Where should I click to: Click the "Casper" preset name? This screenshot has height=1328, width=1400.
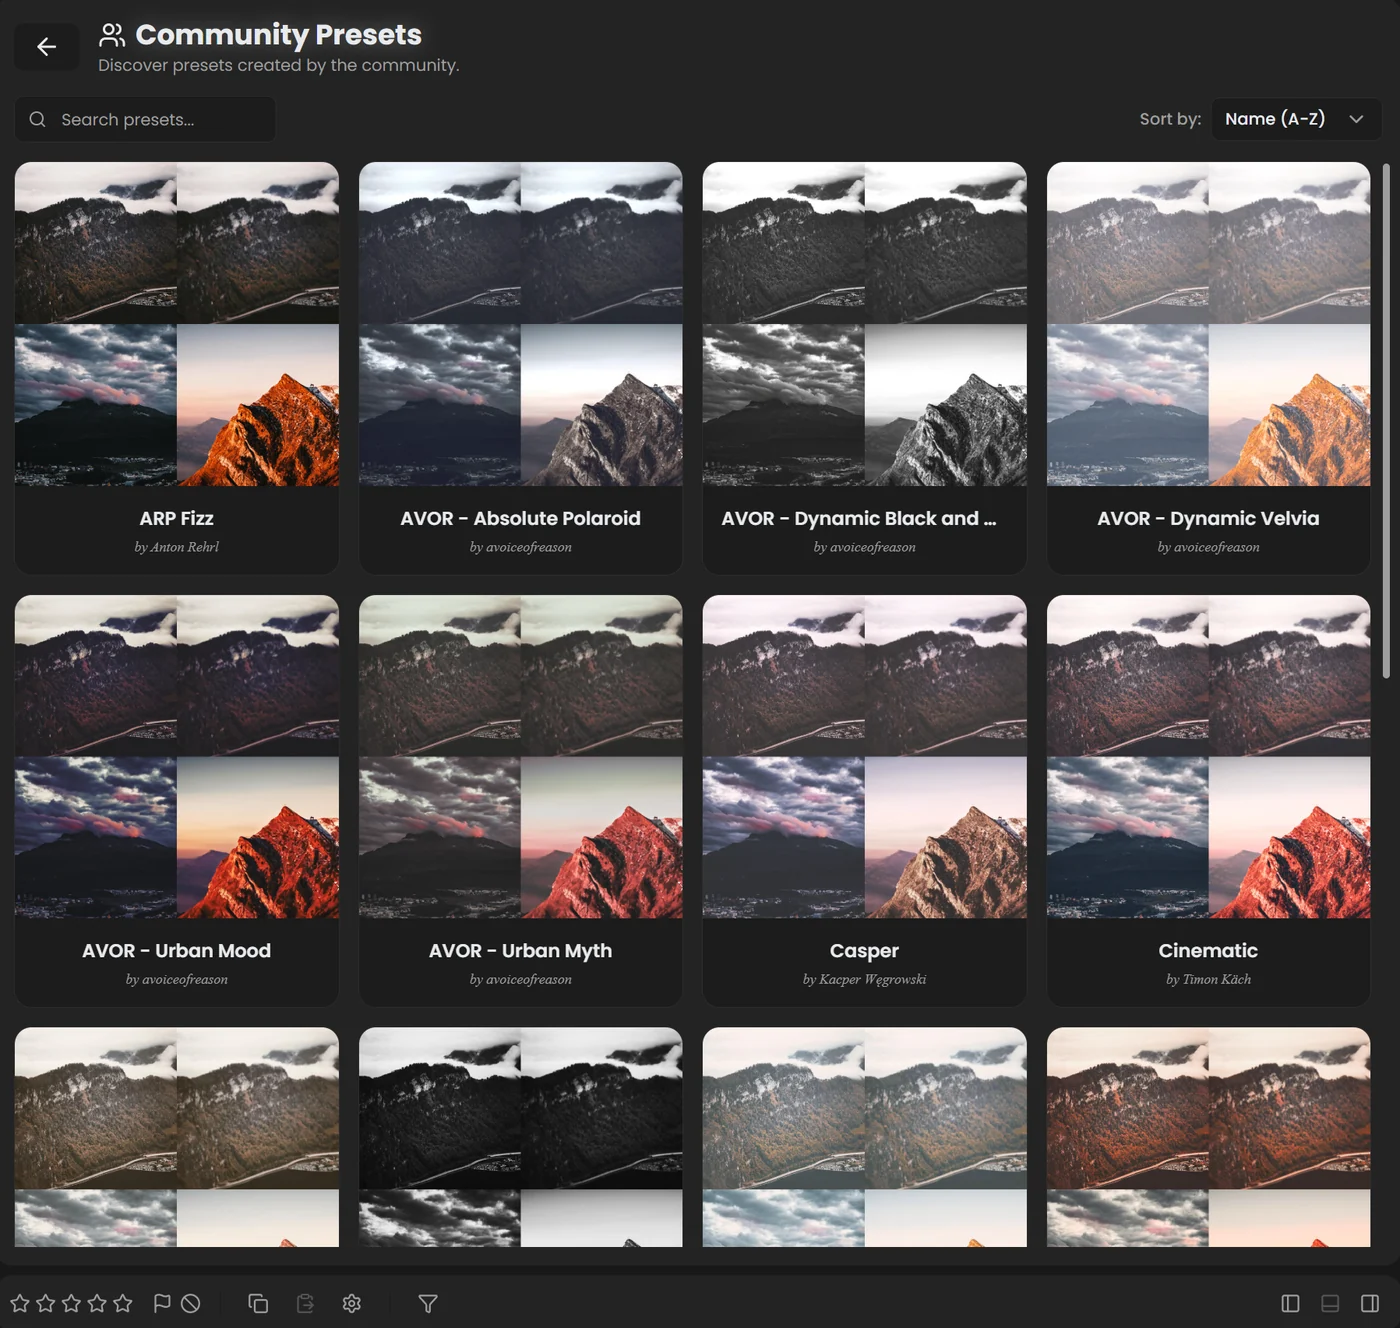tap(865, 951)
